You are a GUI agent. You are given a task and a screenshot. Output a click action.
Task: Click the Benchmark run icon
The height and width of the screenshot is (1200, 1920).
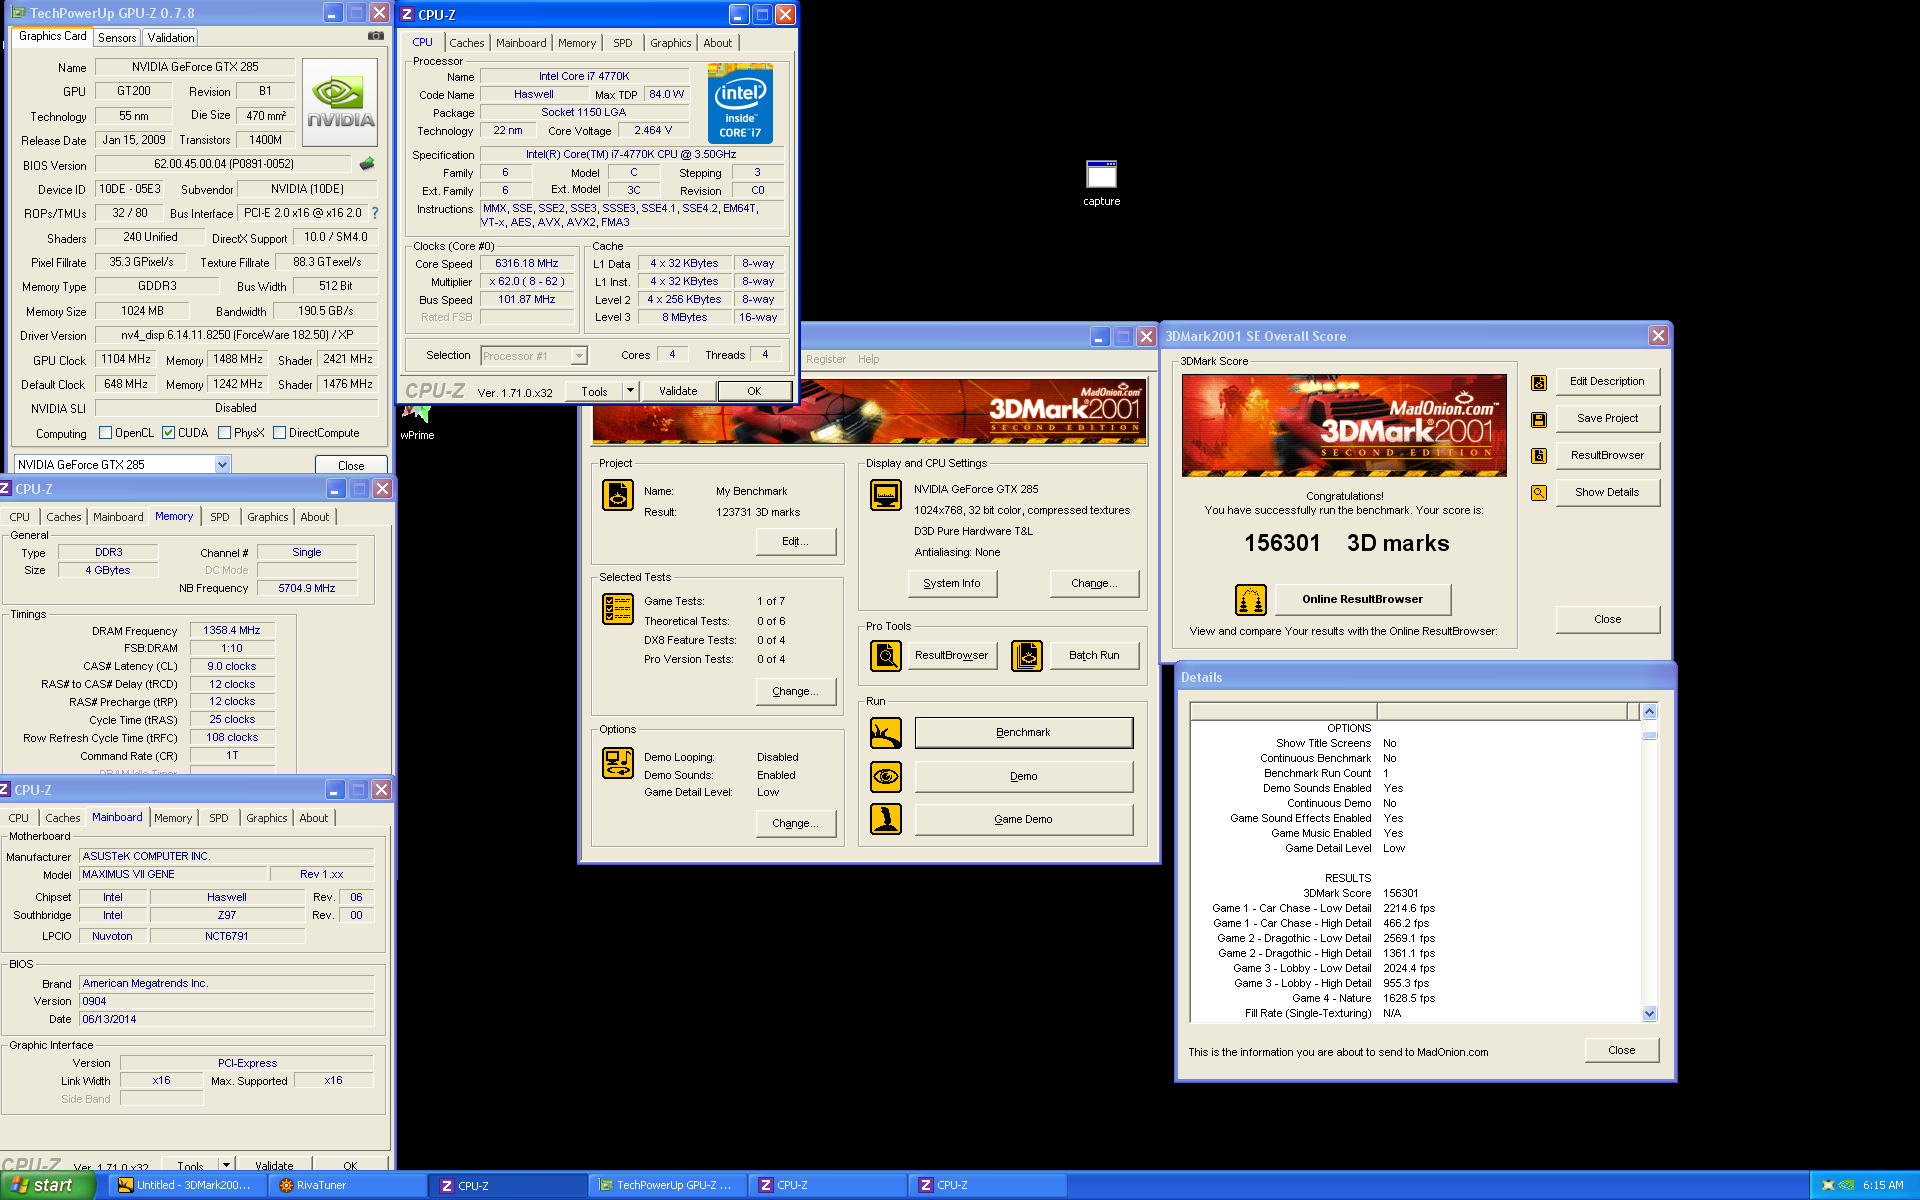[886, 733]
